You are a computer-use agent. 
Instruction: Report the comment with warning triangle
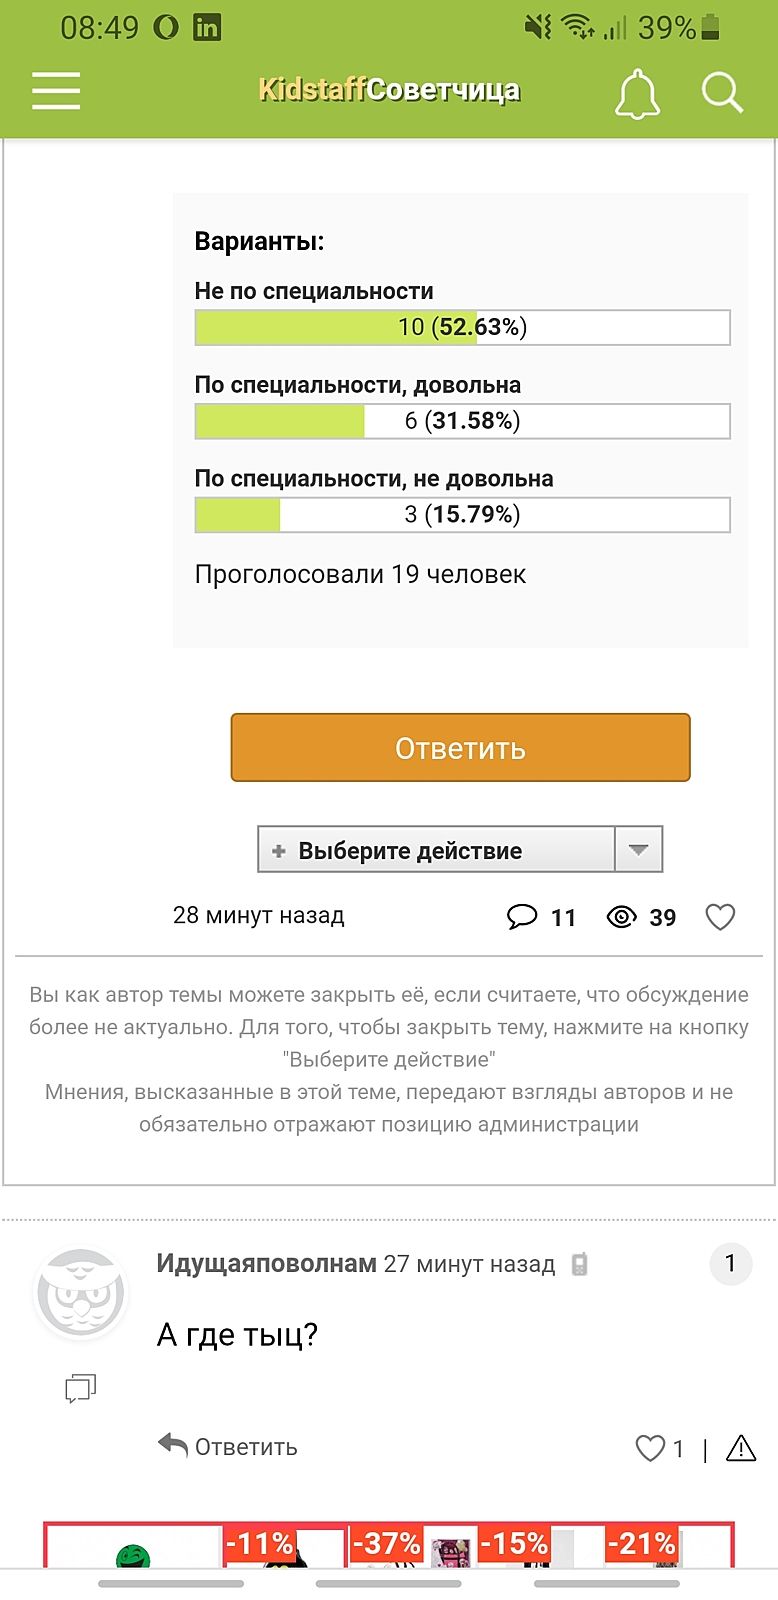pos(741,1448)
